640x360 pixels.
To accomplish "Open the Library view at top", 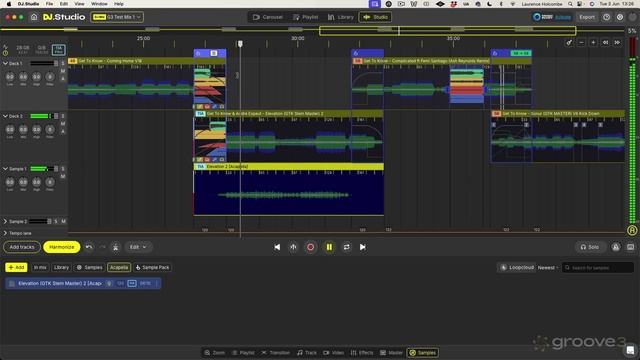I will pyautogui.click(x=340, y=17).
